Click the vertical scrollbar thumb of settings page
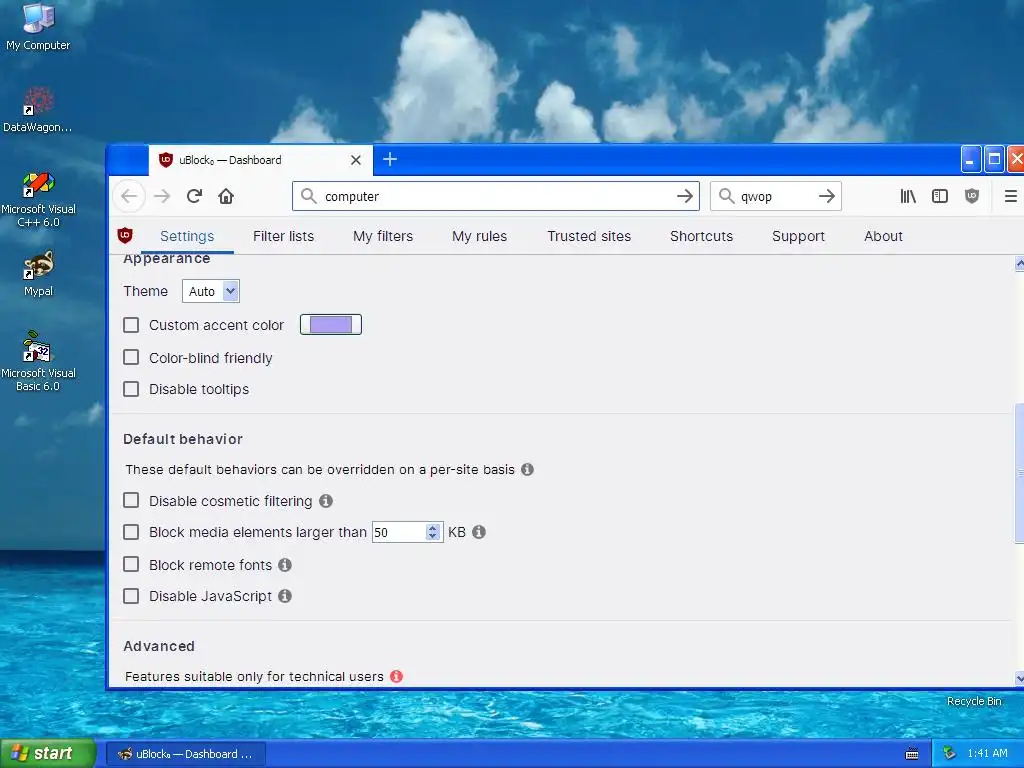This screenshot has height=768, width=1024. click(x=1019, y=473)
